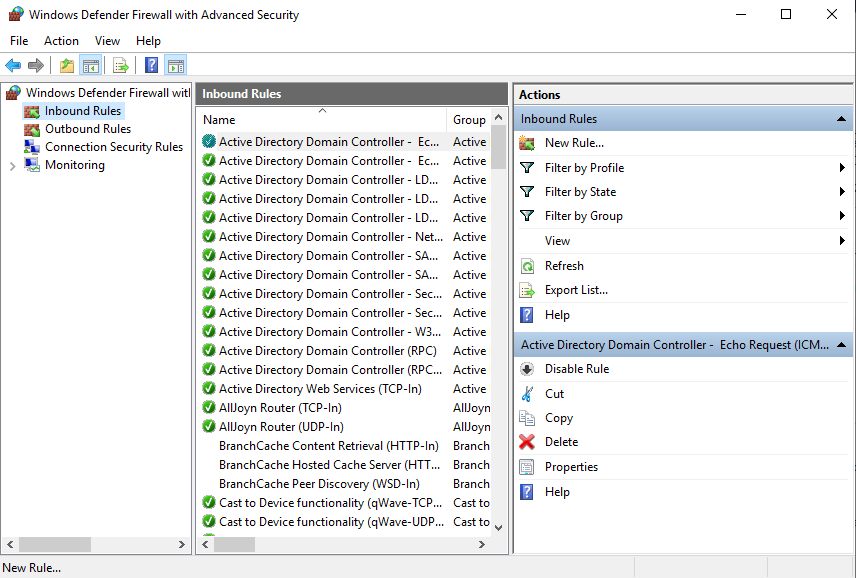The width and height of the screenshot is (856, 578).
Task: Click the Back arrow toolbar icon
Action: pyautogui.click(x=13, y=66)
